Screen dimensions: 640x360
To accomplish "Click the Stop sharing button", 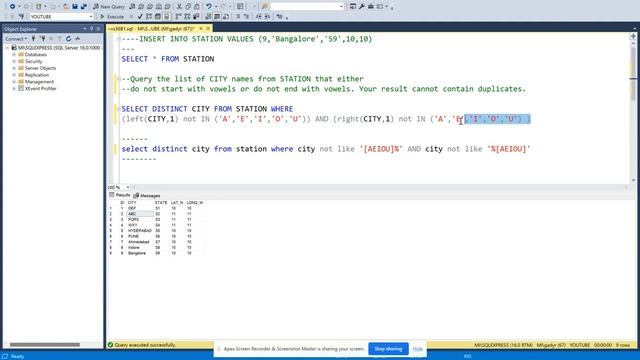I will 388,349.
